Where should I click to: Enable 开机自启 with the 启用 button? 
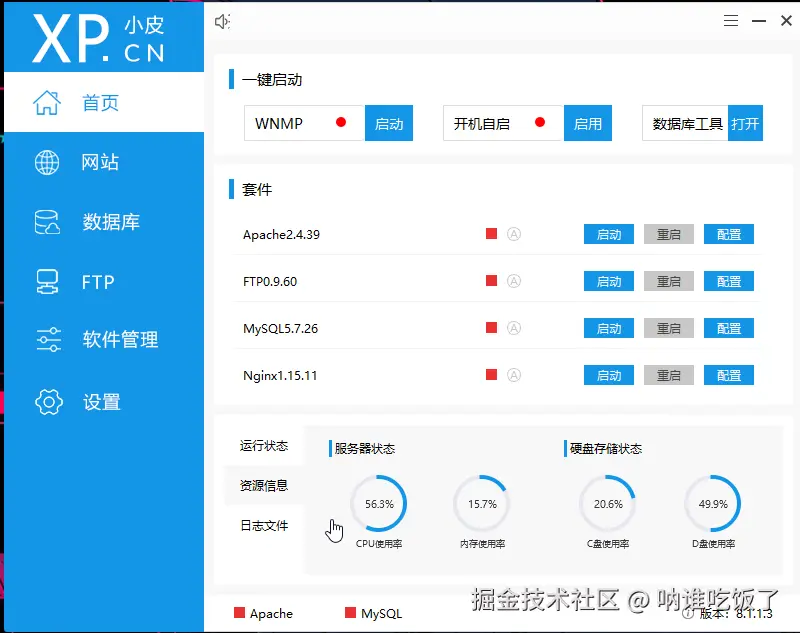[x=588, y=123]
